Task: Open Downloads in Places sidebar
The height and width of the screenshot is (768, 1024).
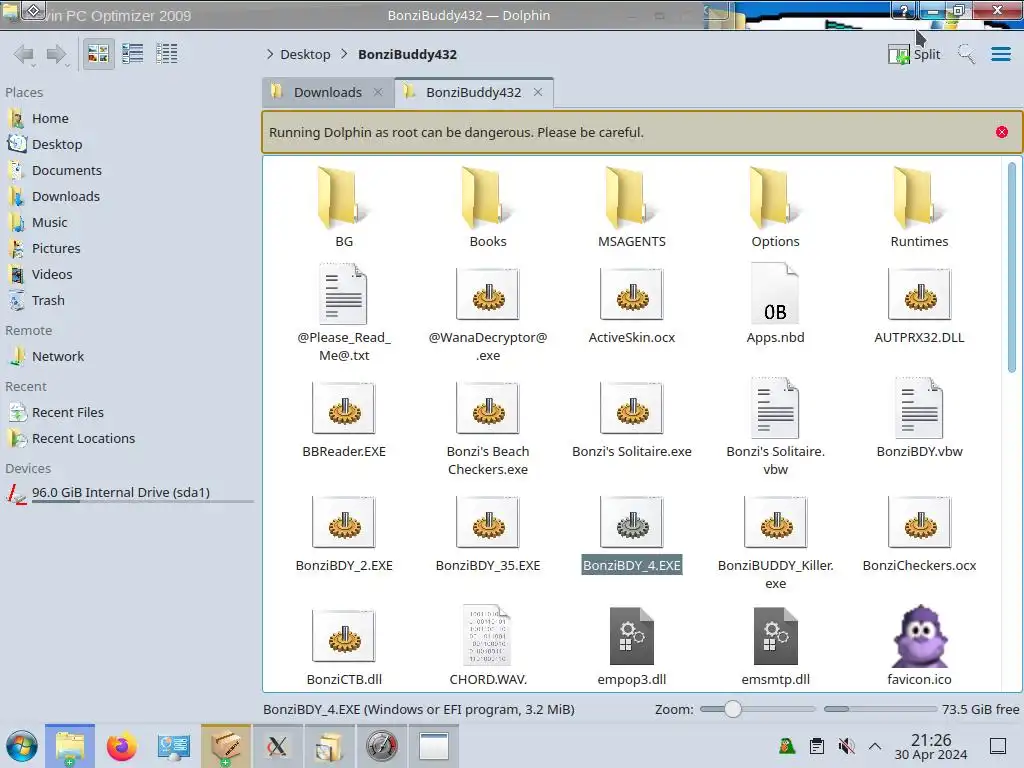Action: 65,197
